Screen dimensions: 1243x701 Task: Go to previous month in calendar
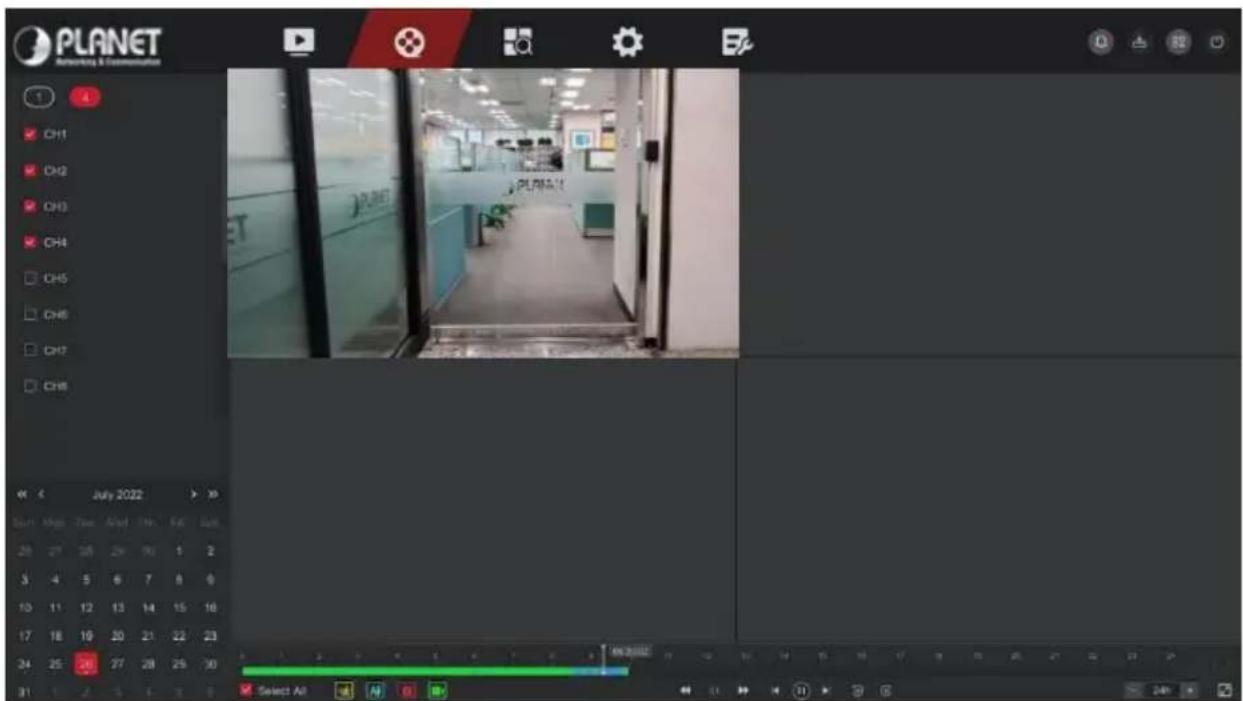pyautogui.click(x=42, y=494)
